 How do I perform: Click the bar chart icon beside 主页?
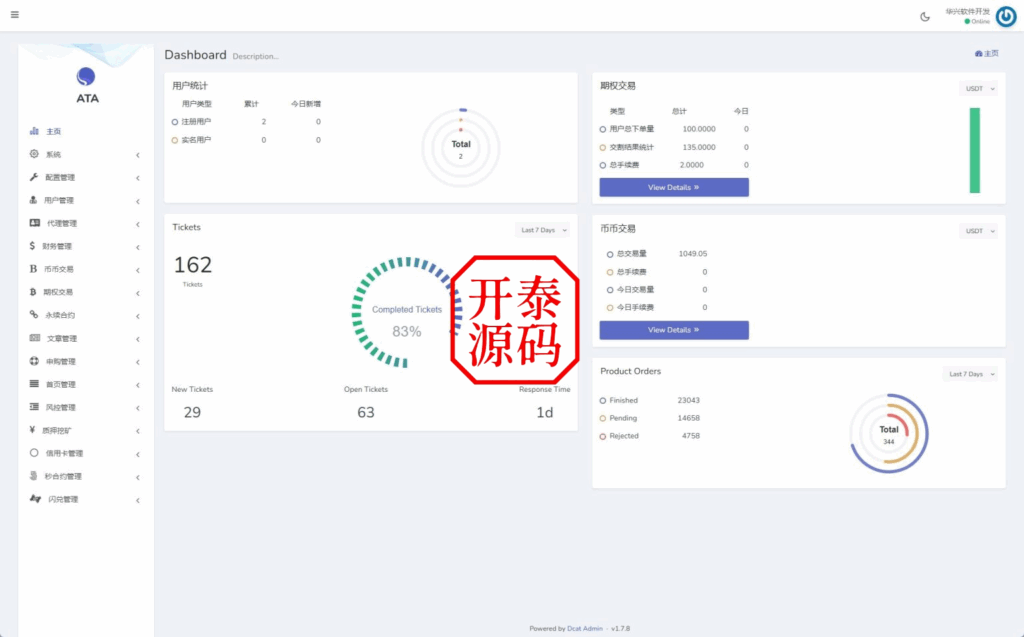click(34, 131)
